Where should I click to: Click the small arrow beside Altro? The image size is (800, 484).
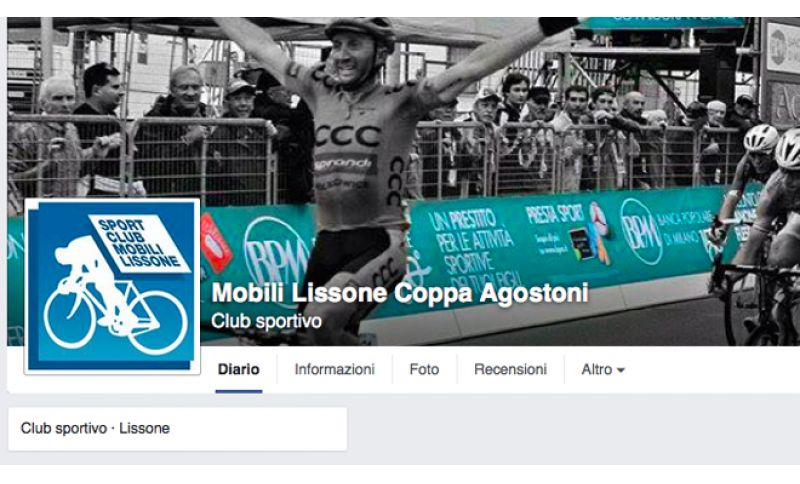pyautogui.click(x=620, y=370)
